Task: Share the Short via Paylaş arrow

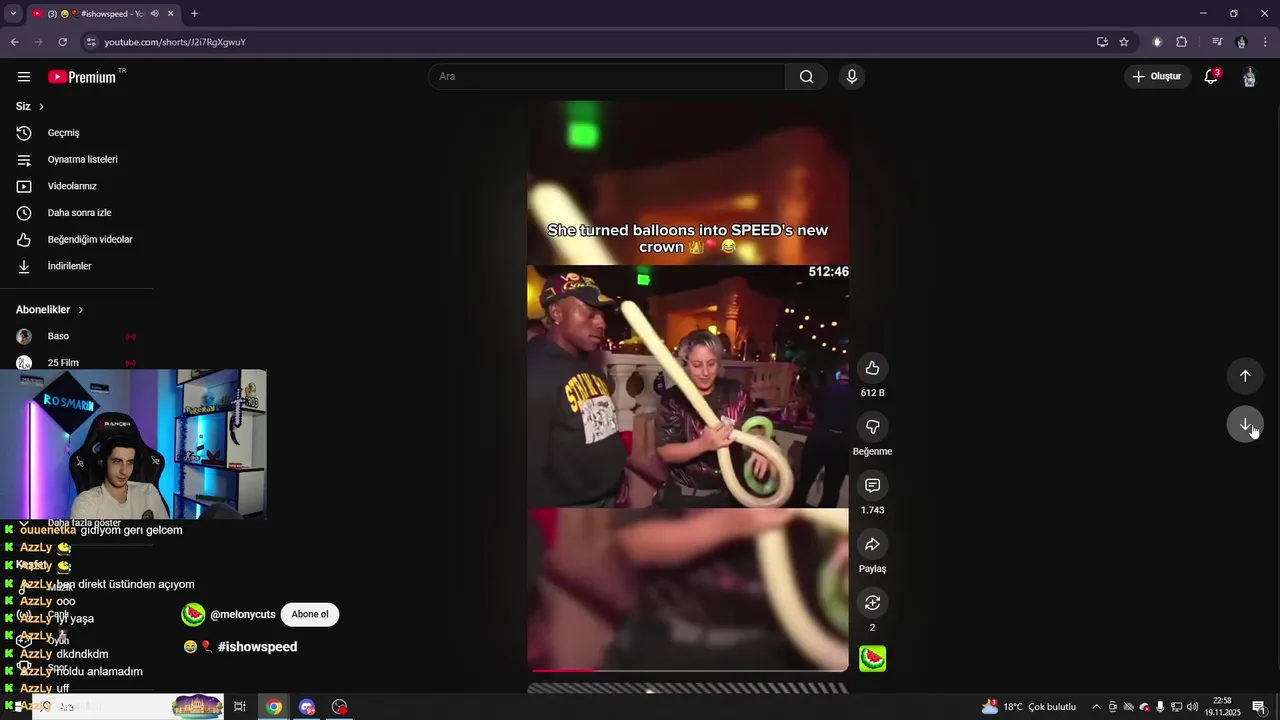Action: tap(872, 544)
